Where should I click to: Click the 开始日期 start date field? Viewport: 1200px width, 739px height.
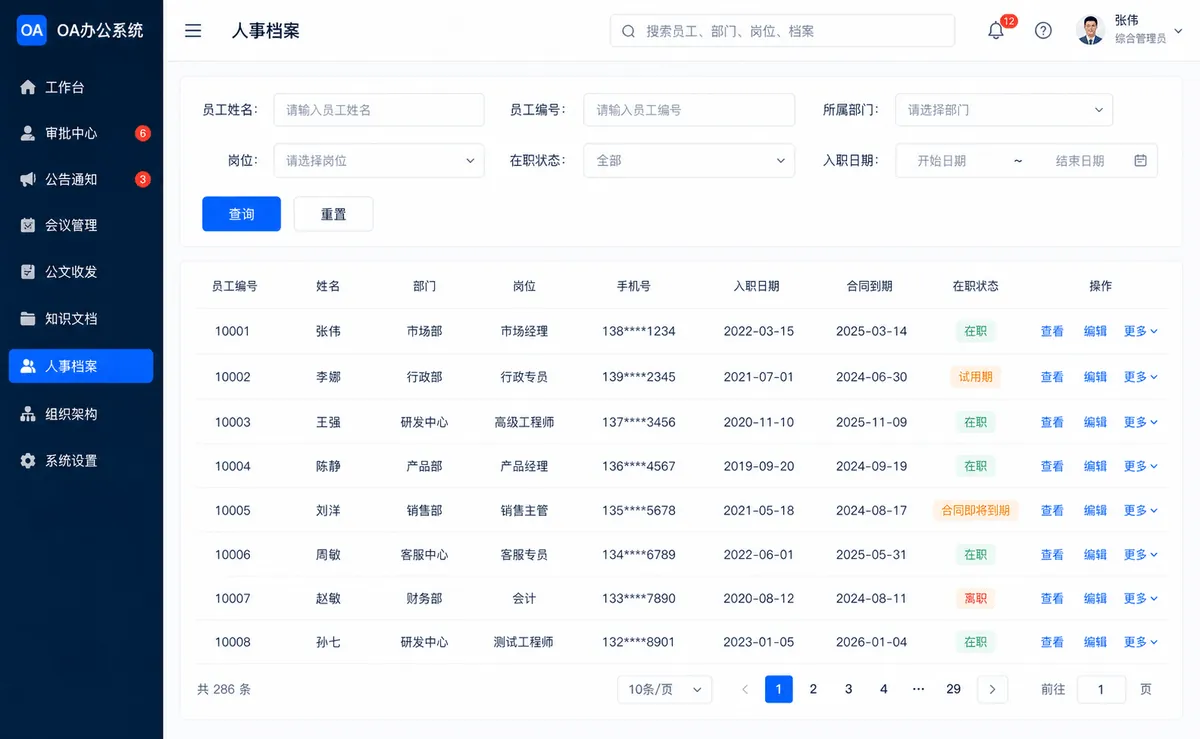click(x=942, y=160)
